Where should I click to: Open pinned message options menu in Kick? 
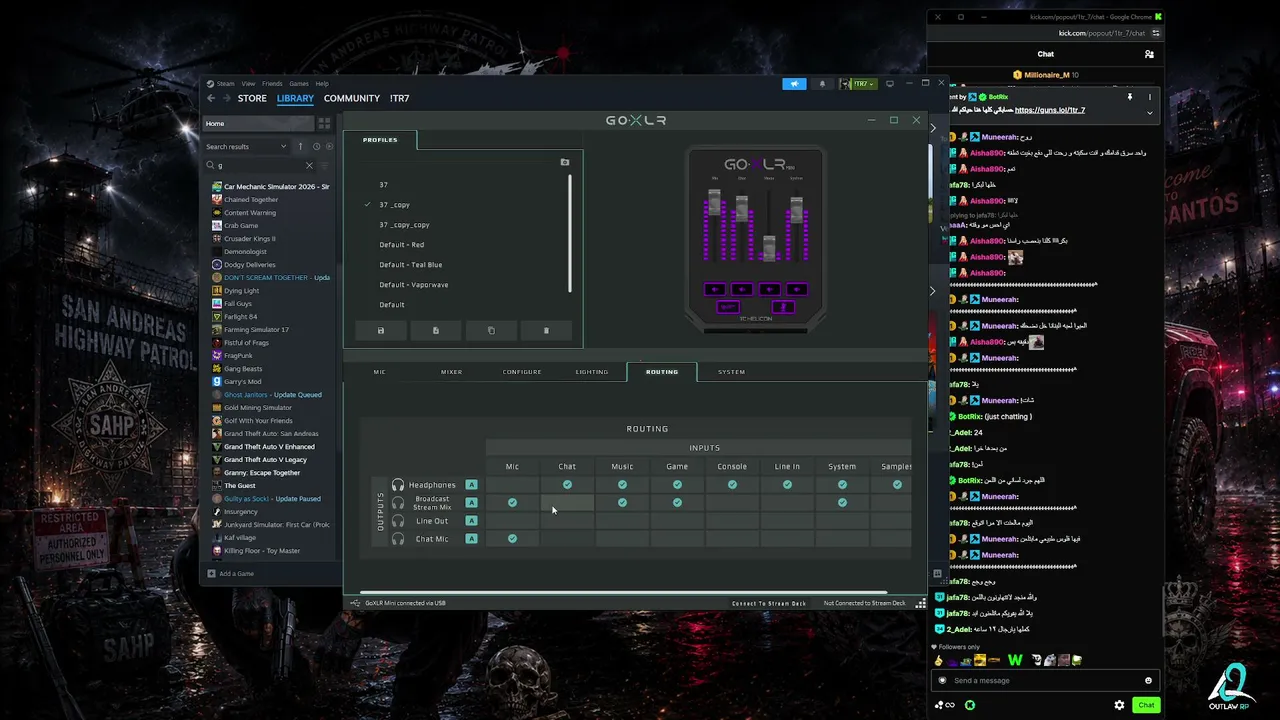1150,97
